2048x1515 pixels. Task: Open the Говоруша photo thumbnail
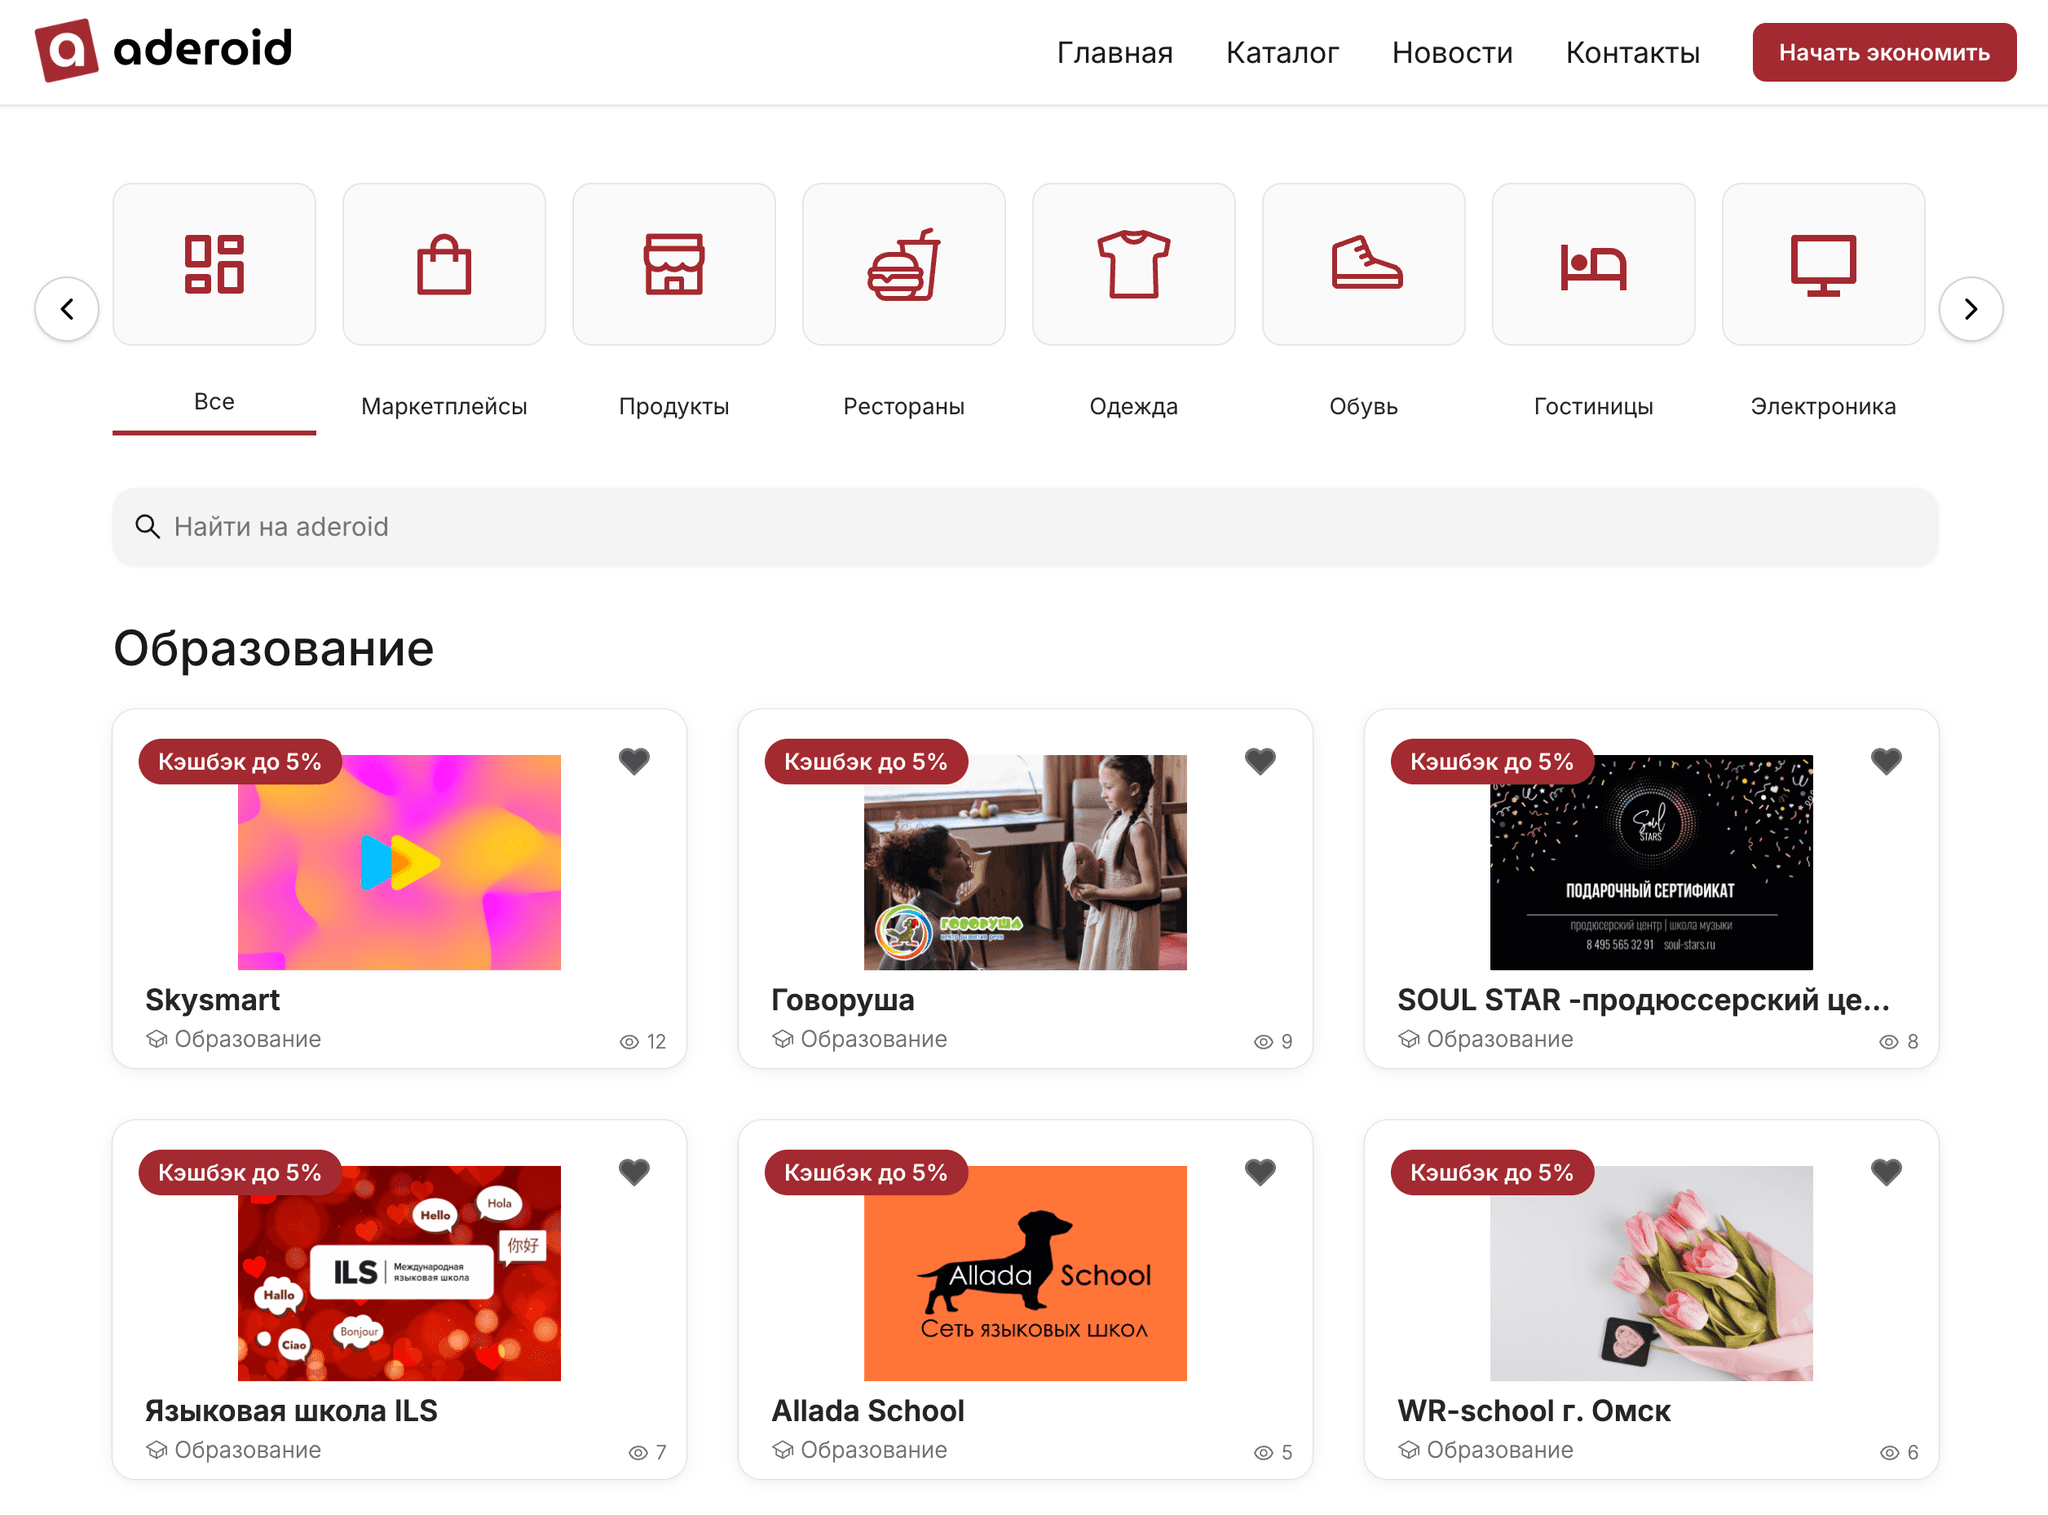(x=1025, y=862)
